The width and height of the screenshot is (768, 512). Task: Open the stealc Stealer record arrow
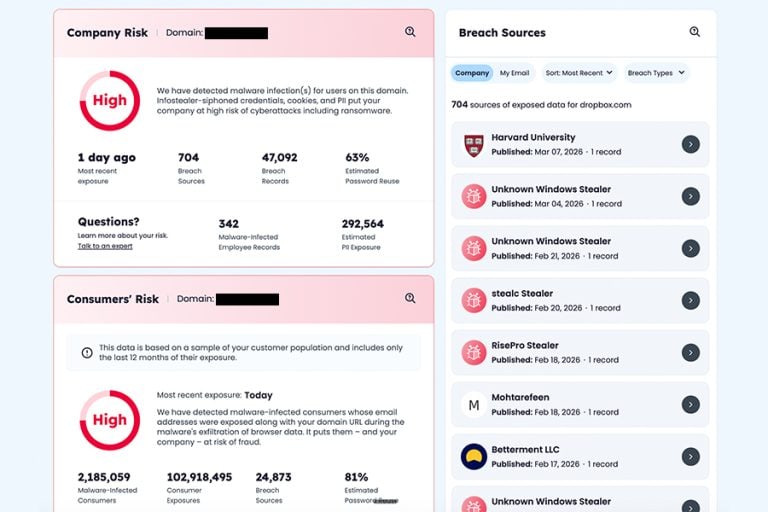pyautogui.click(x=691, y=300)
